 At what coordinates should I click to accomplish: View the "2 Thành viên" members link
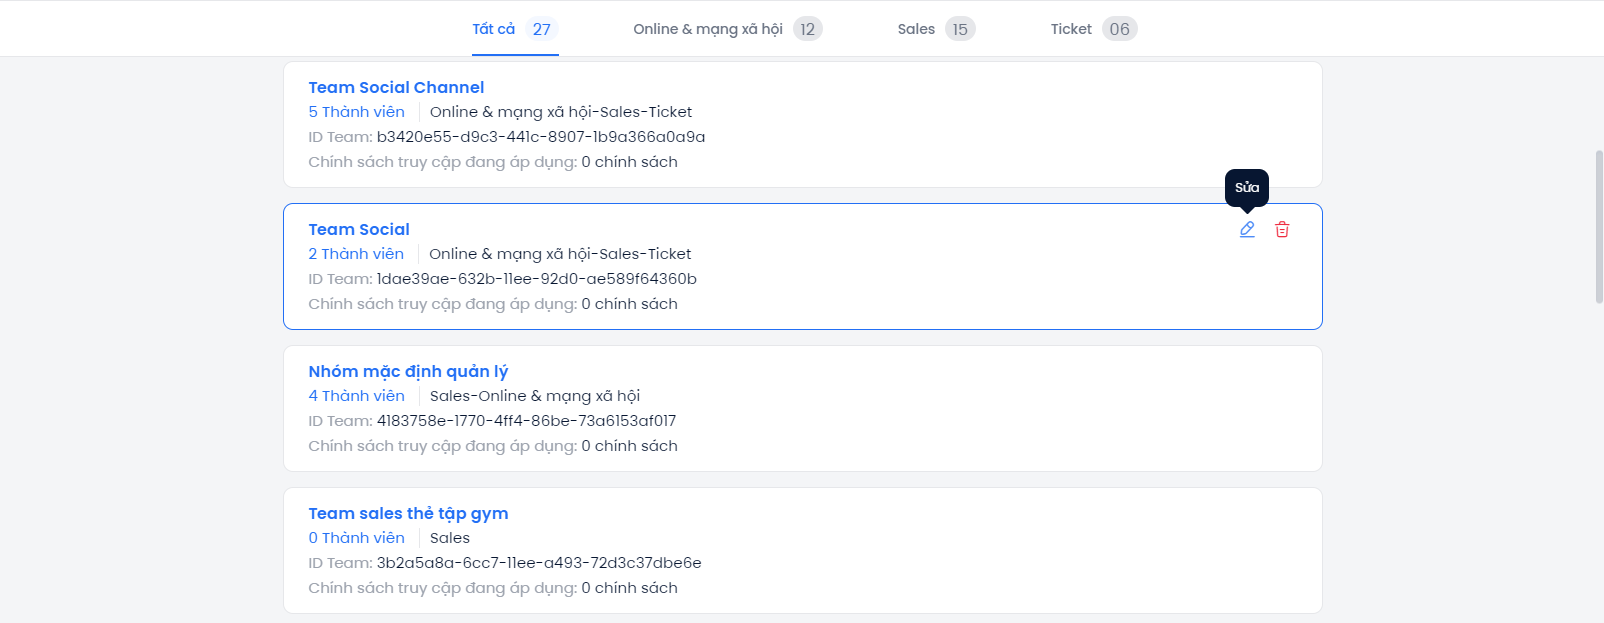point(356,254)
